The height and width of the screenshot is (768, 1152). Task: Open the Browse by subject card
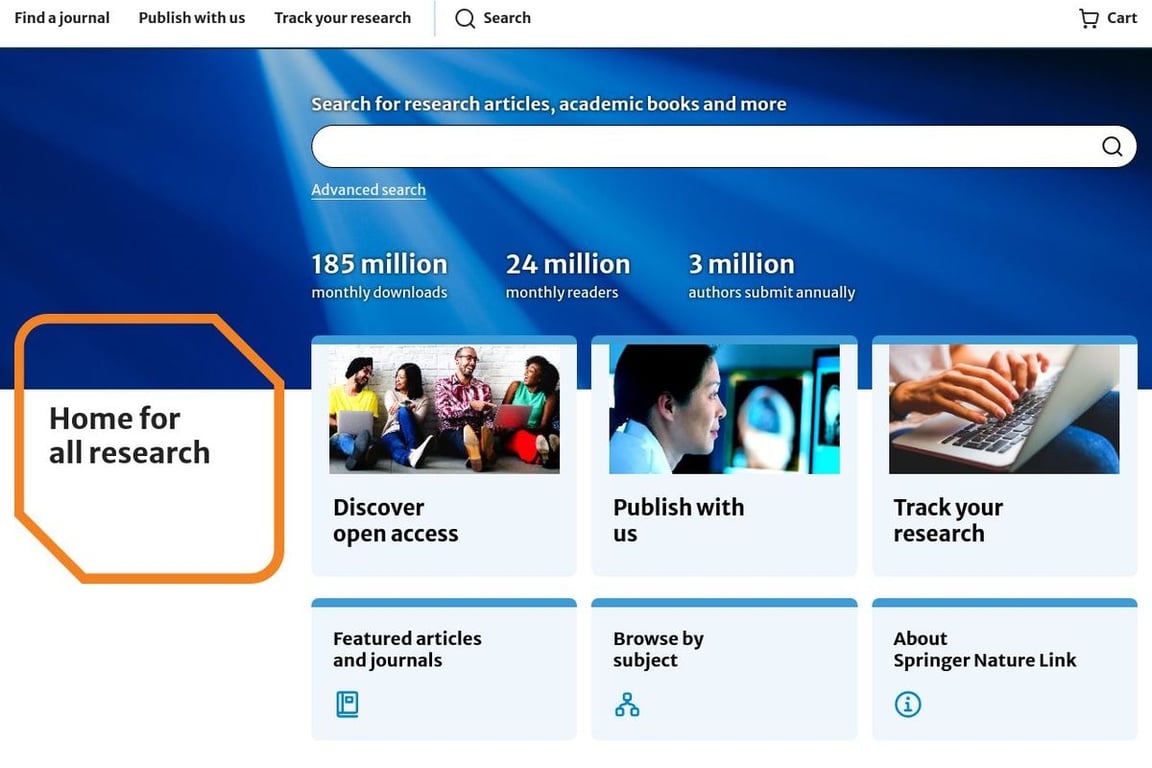tap(724, 669)
